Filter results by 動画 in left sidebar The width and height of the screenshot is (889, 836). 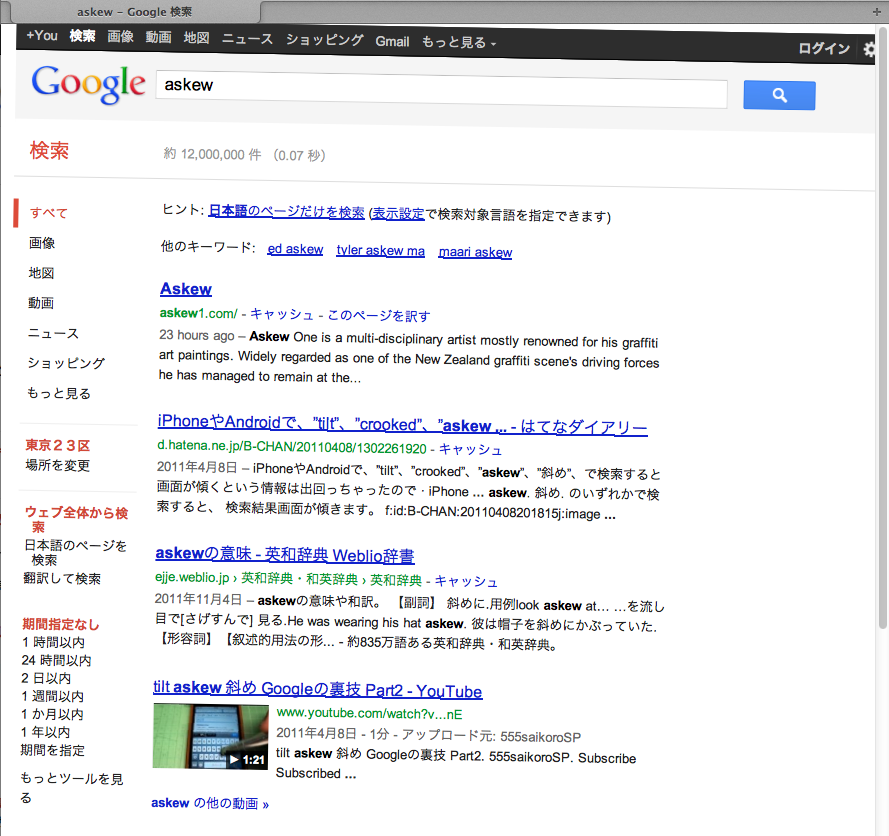click(41, 303)
